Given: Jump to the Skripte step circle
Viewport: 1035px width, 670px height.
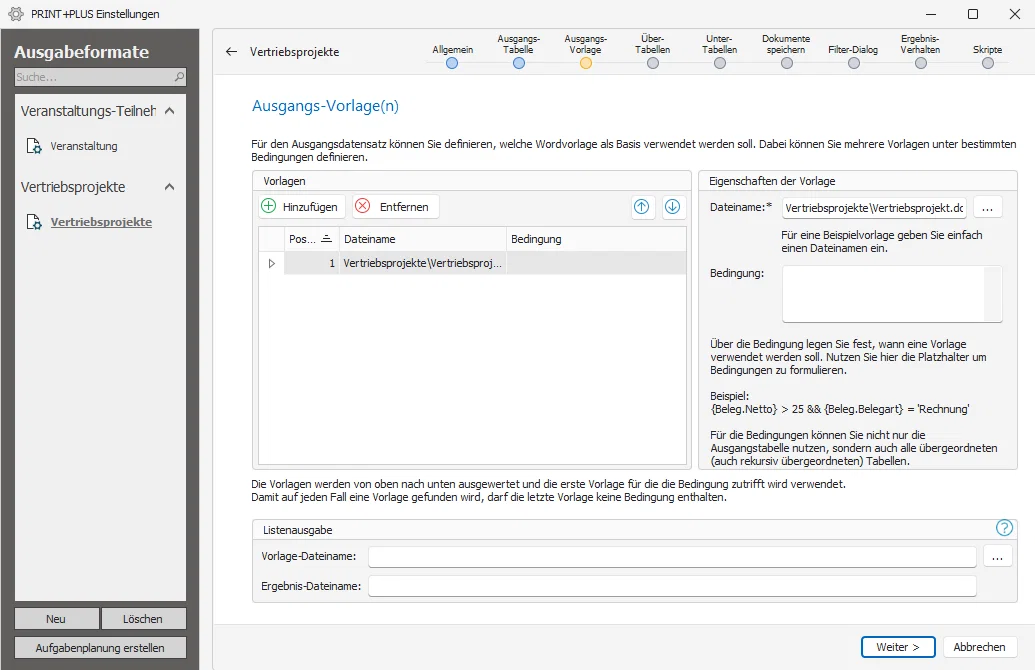Looking at the screenshot, I should [x=987, y=63].
